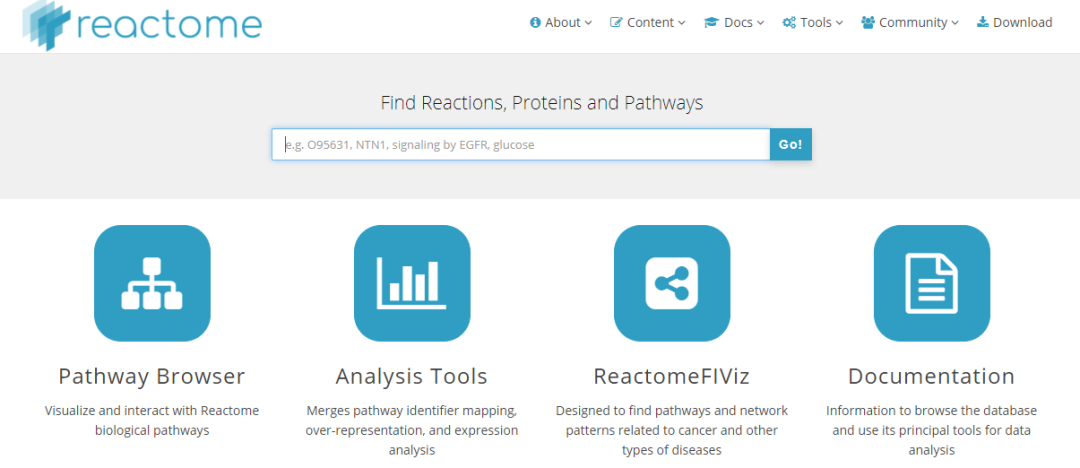Click the Download arrow icon
Viewport: 1080px width, 468px height.
tap(982, 23)
